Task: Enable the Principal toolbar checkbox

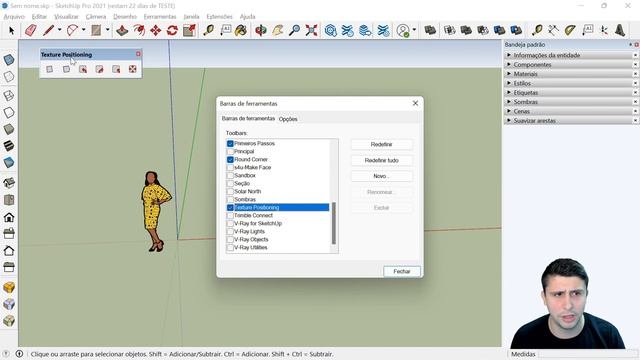Action: click(230, 151)
